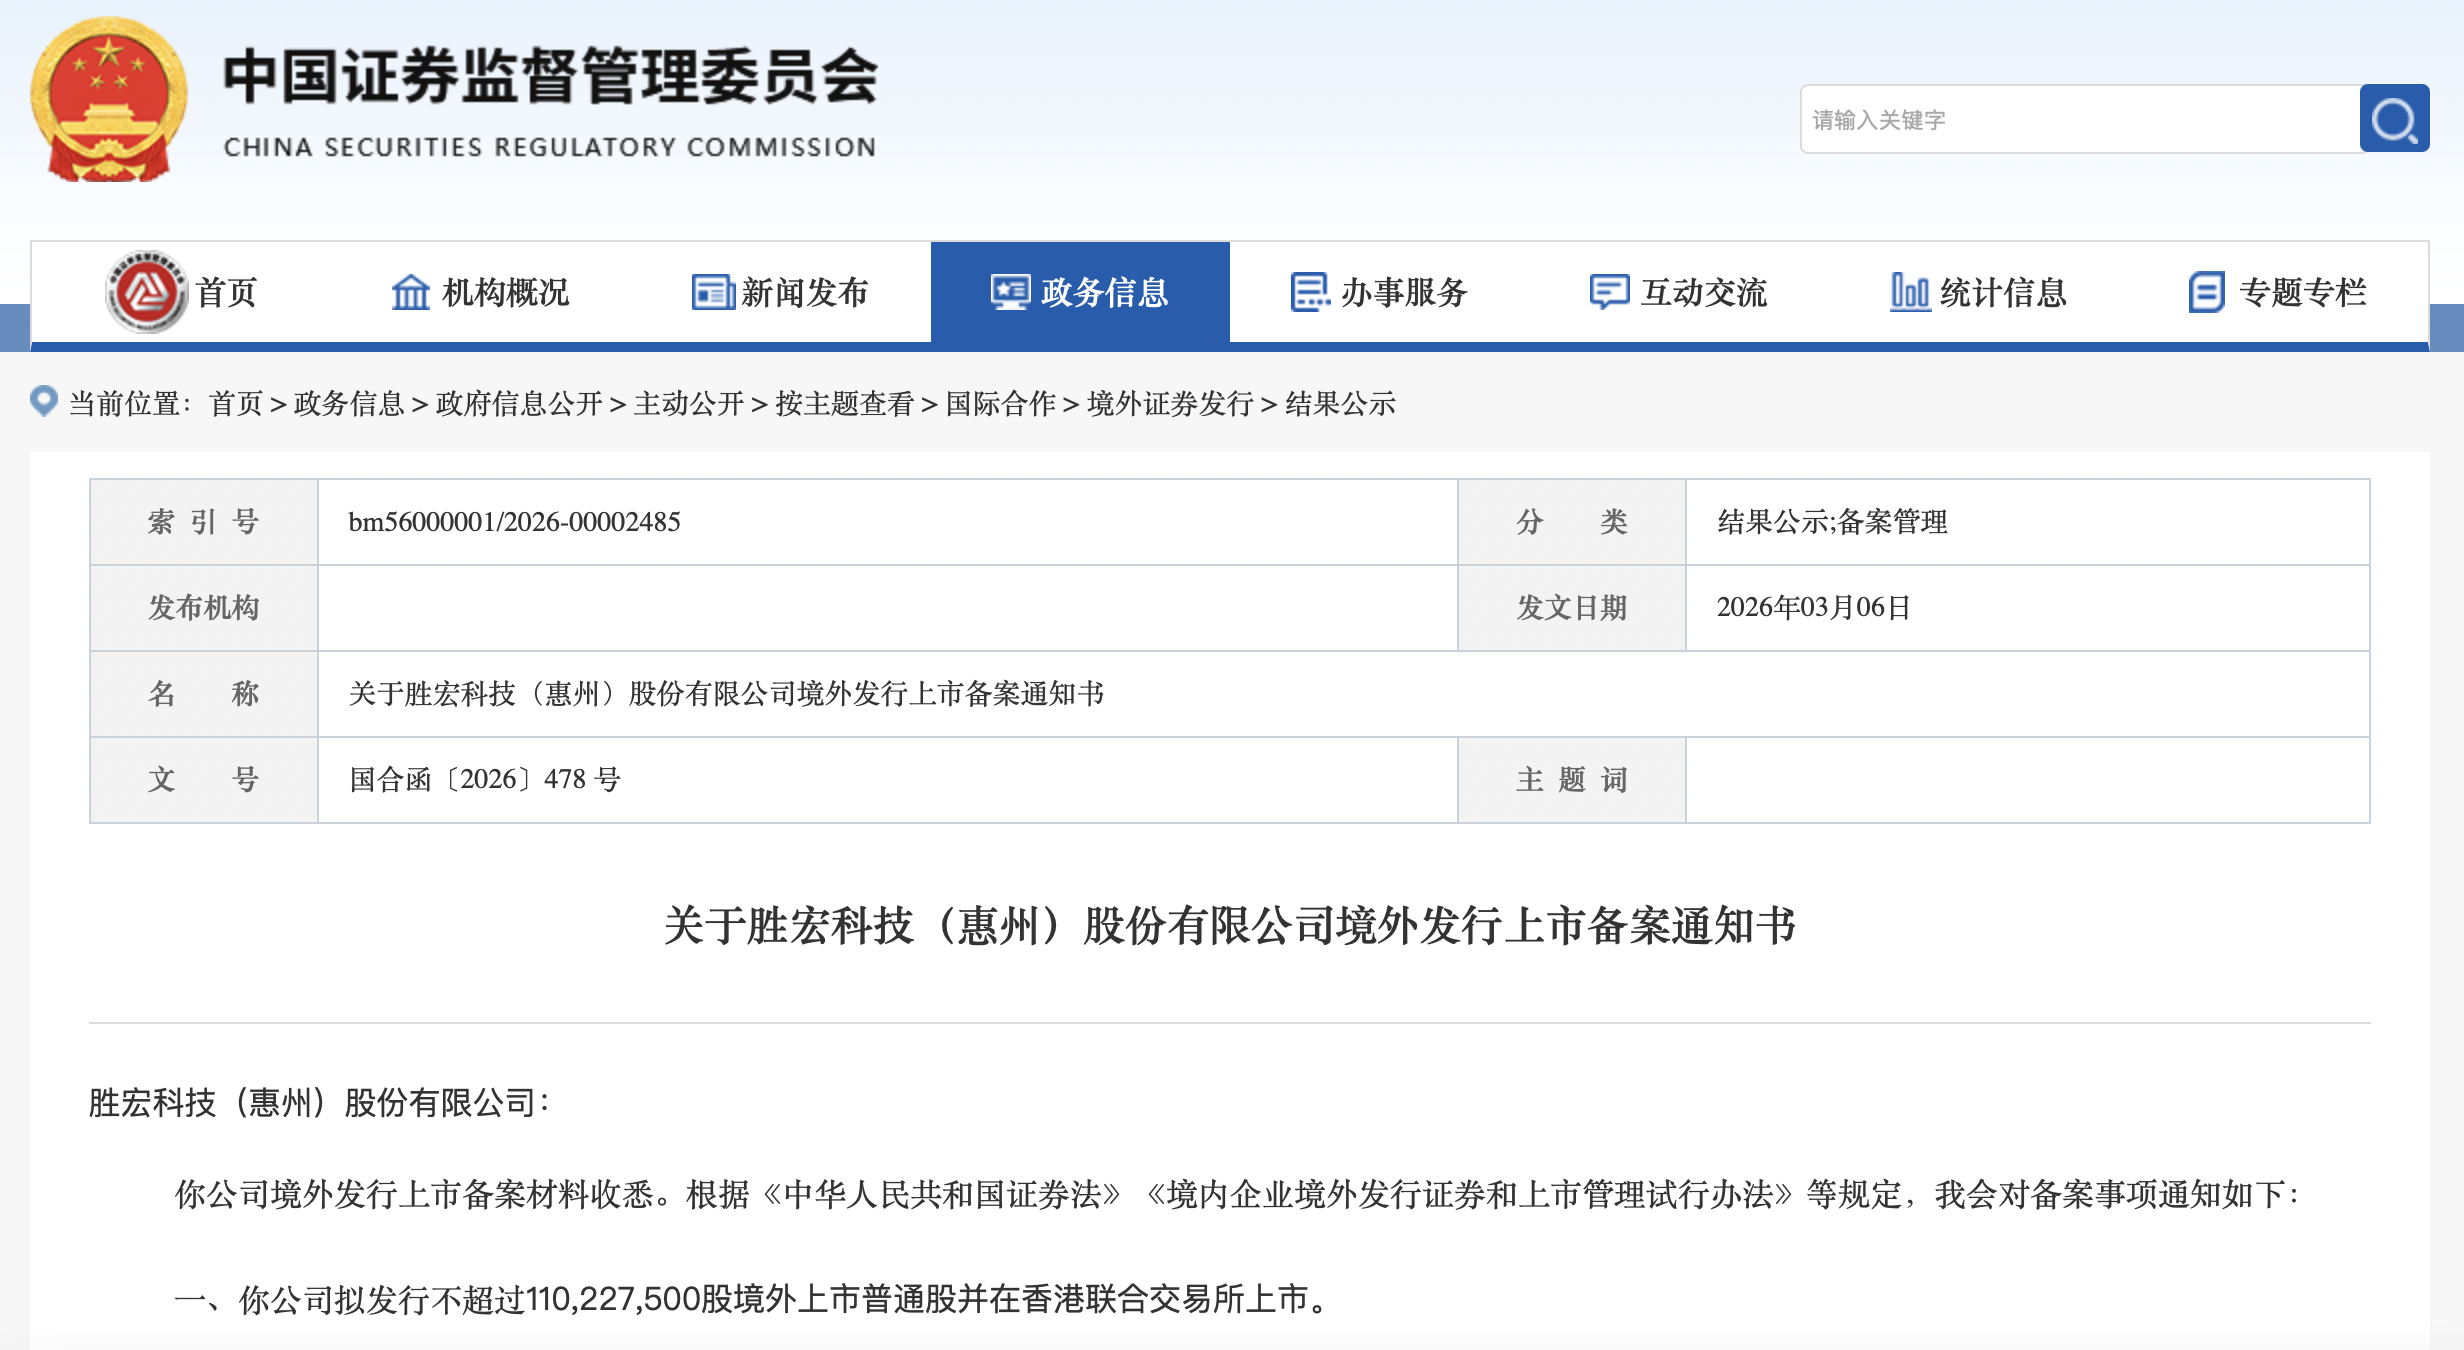
Task: Open the 政府信息公开 breadcrumb link
Action: 519,403
